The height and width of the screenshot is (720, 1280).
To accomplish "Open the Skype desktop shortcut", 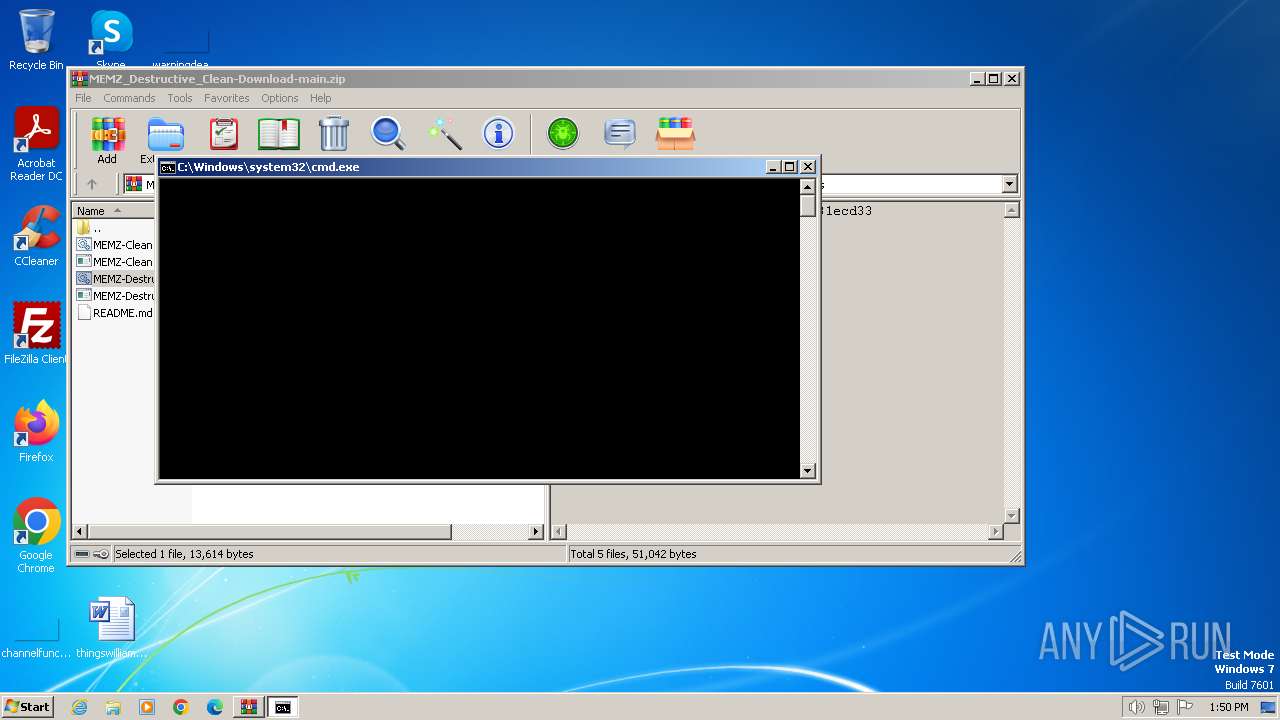I will point(111,40).
